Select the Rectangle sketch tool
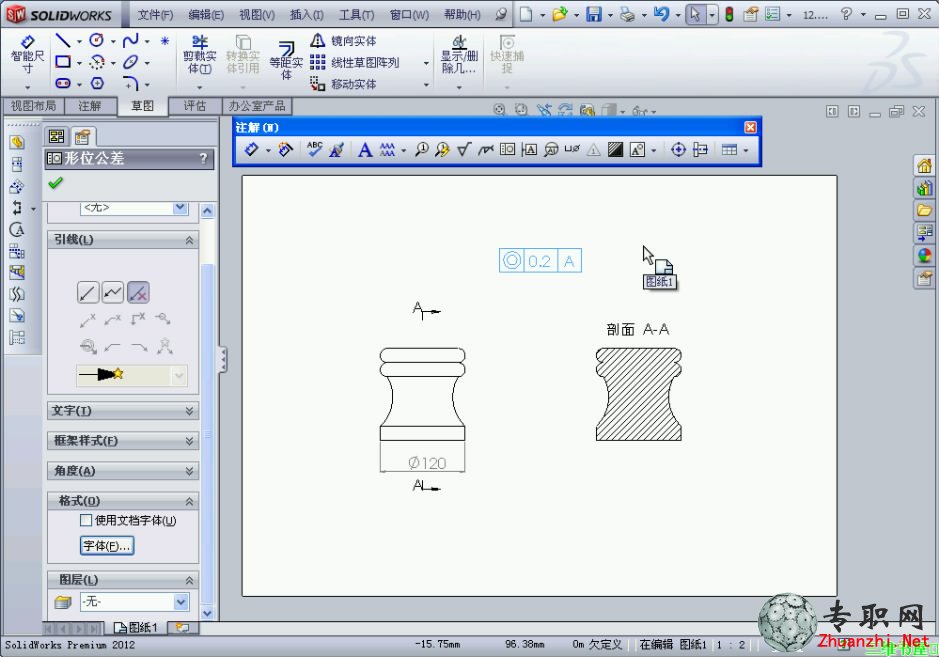Screen dimensions: 939x657 pos(63,62)
